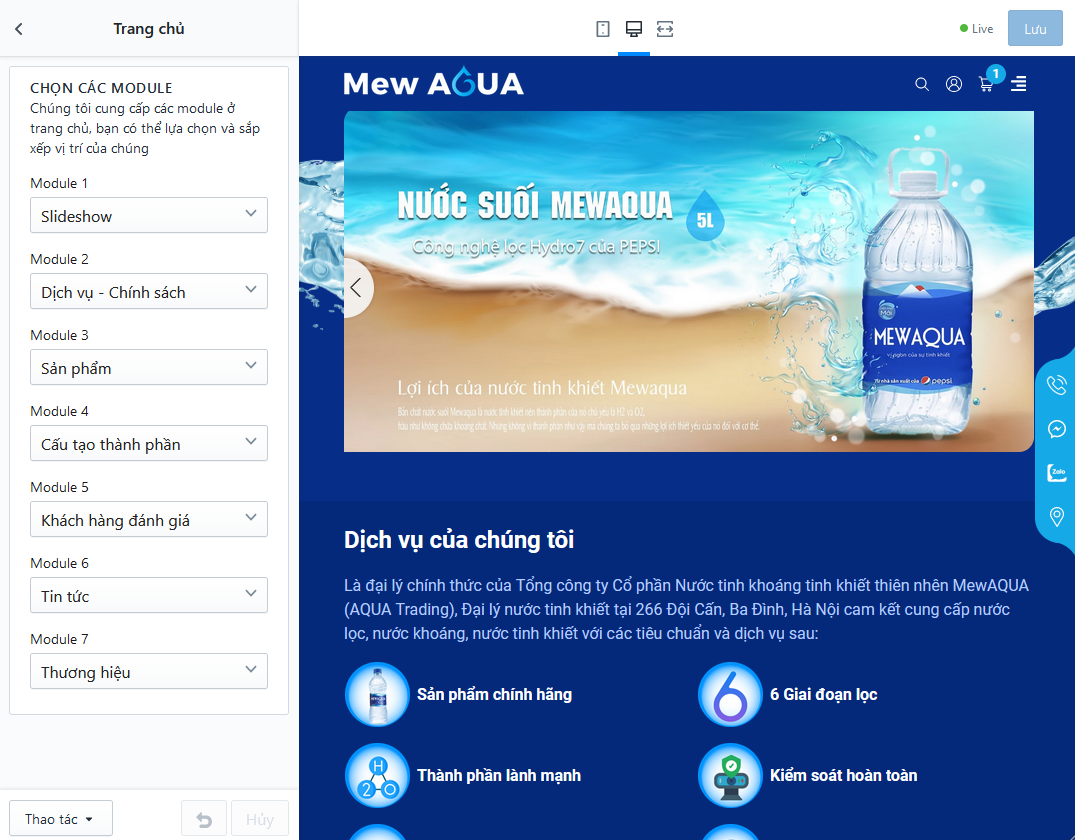The image size is (1075, 840).
Task: Click the Module 4 label
Action: click(59, 411)
